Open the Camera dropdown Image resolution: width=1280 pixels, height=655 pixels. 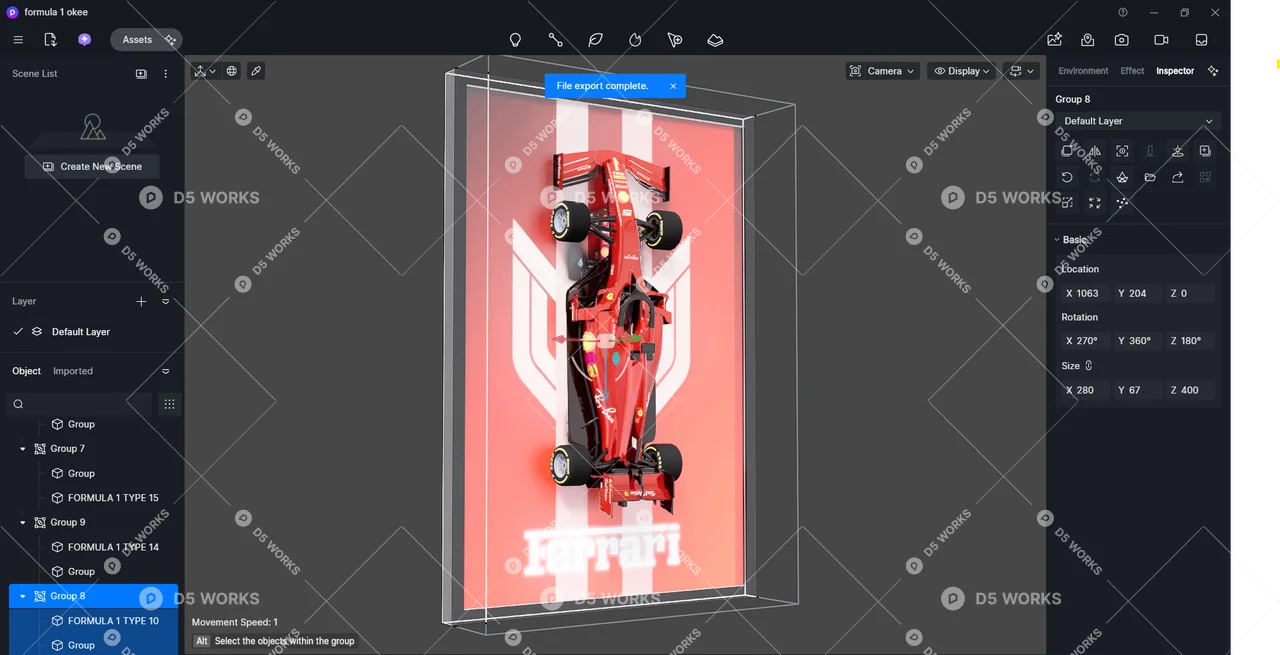(881, 71)
